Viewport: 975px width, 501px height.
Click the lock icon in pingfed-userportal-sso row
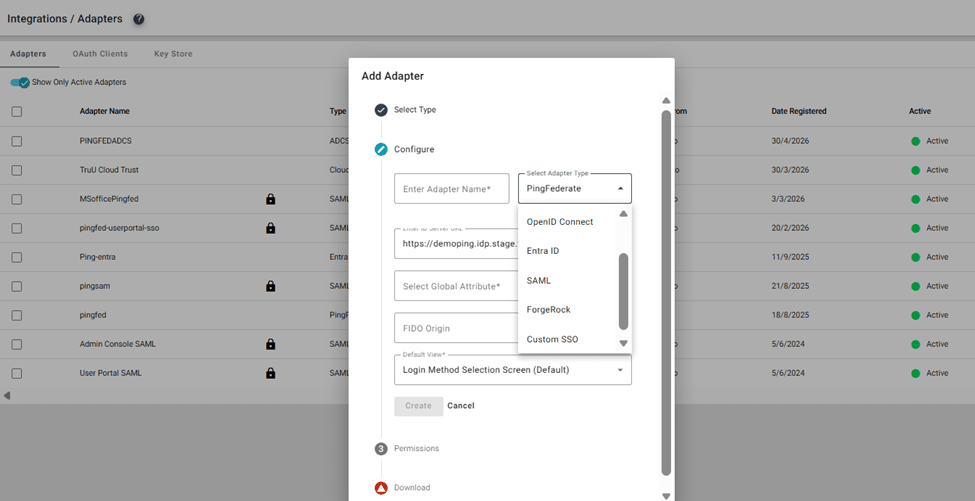[x=270, y=228]
